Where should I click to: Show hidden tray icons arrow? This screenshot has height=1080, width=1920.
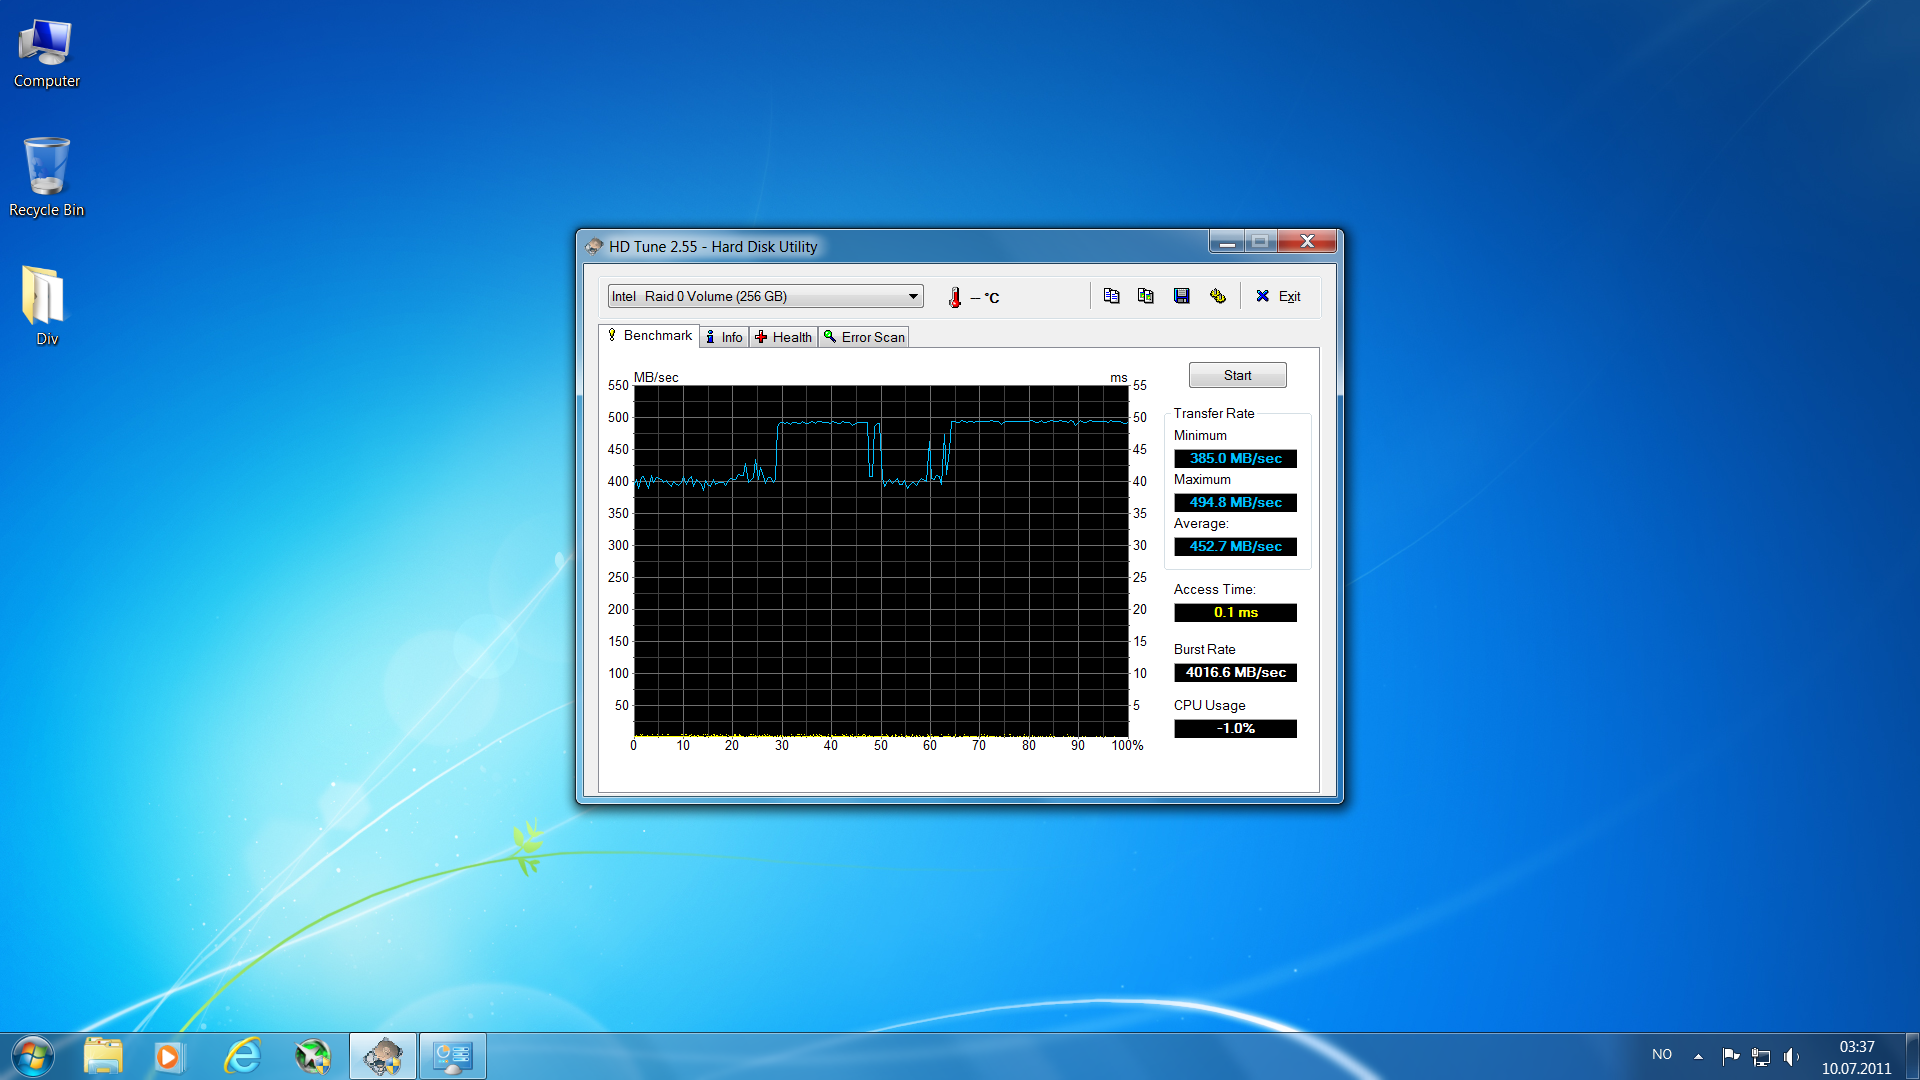tap(1698, 1056)
